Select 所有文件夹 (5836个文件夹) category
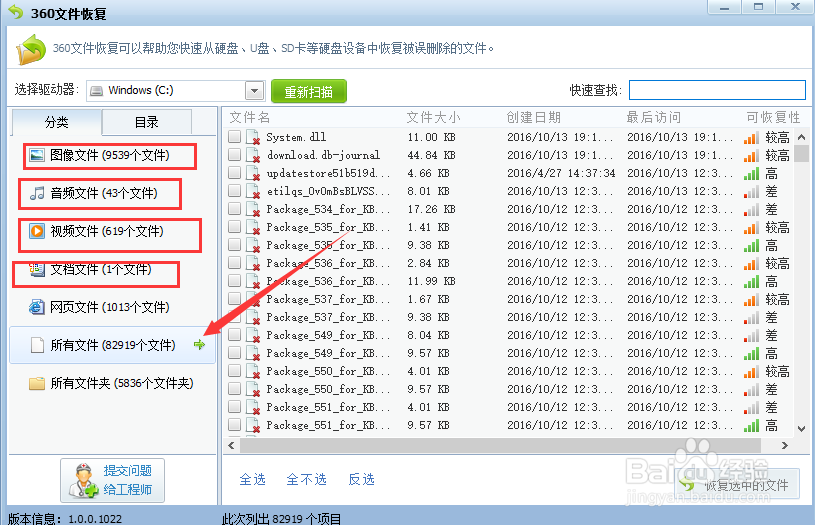This screenshot has height=525, width=815. (111, 384)
